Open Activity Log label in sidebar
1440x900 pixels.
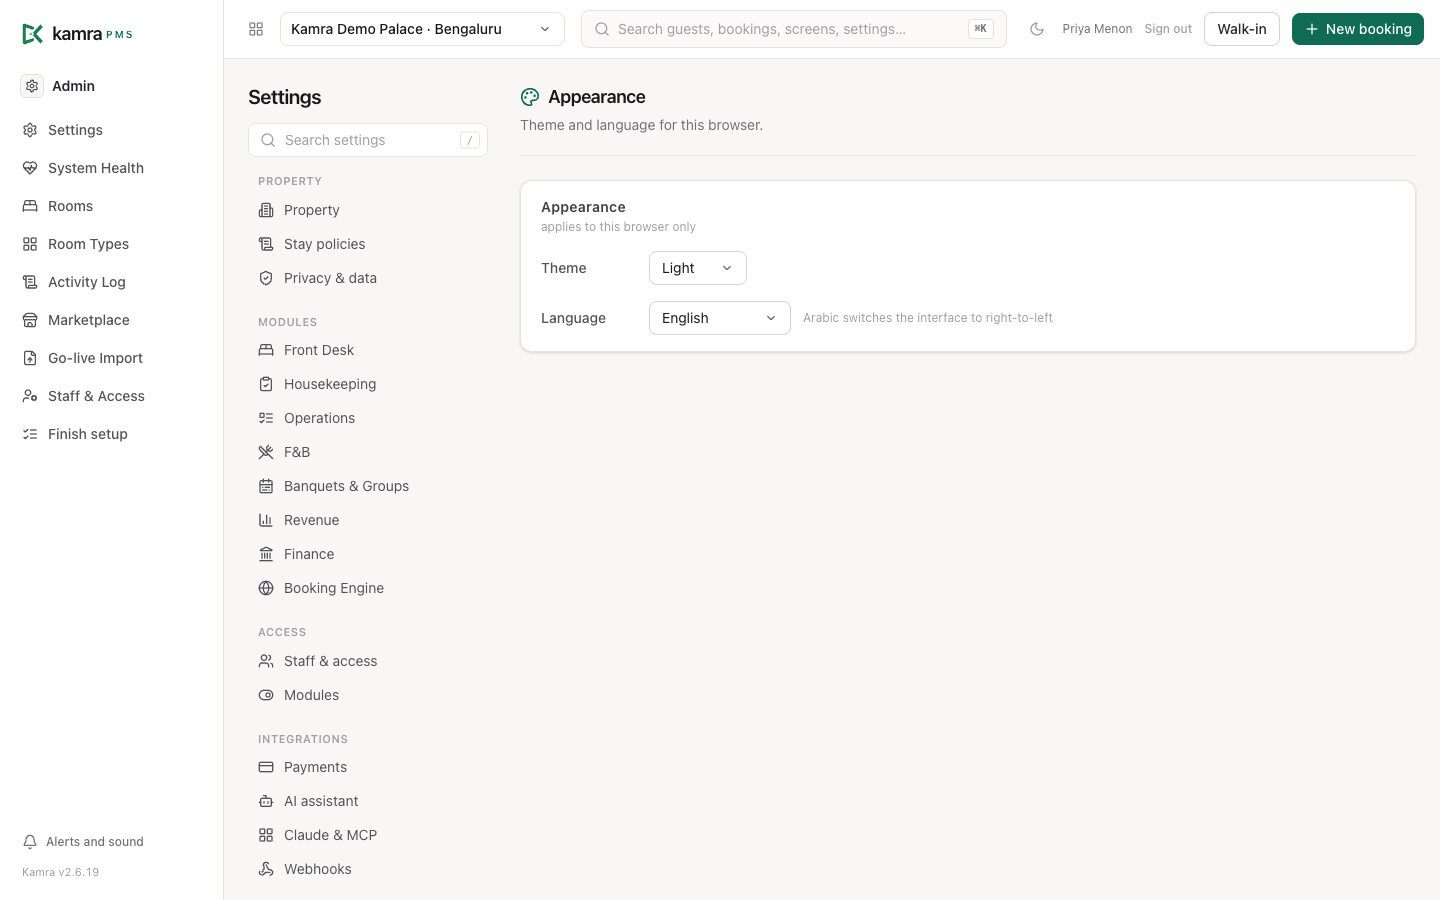coord(87,282)
